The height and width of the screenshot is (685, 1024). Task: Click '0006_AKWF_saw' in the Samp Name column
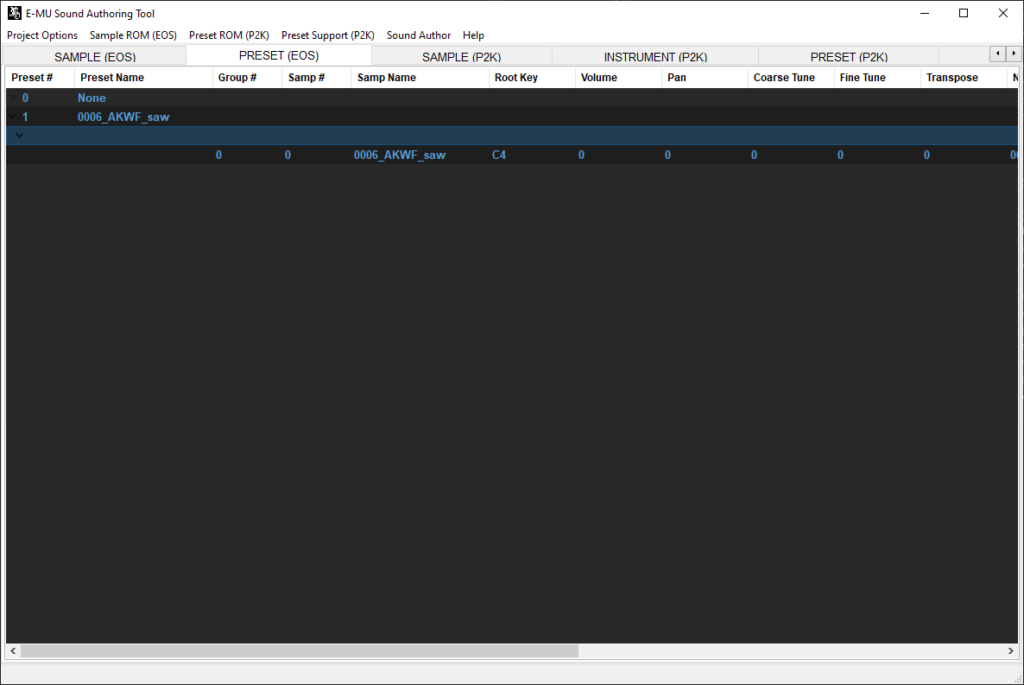(x=400, y=155)
